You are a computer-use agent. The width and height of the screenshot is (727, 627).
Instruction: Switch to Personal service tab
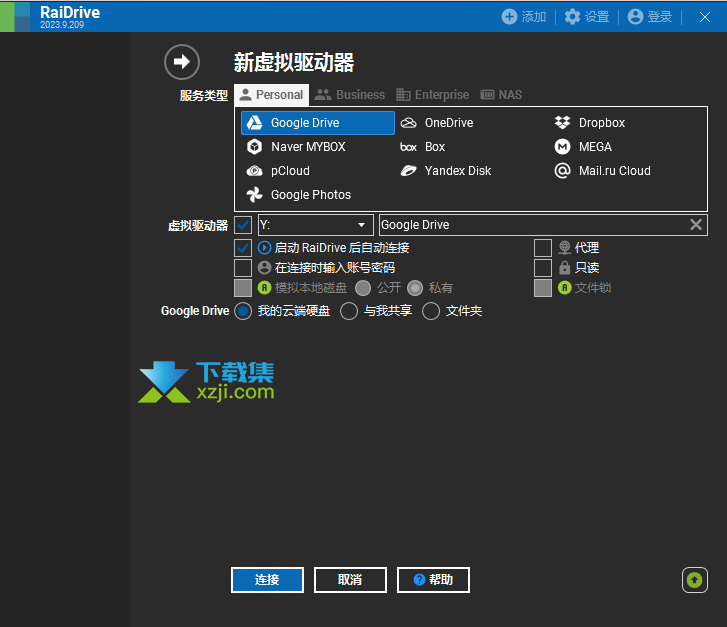[272, 95]
